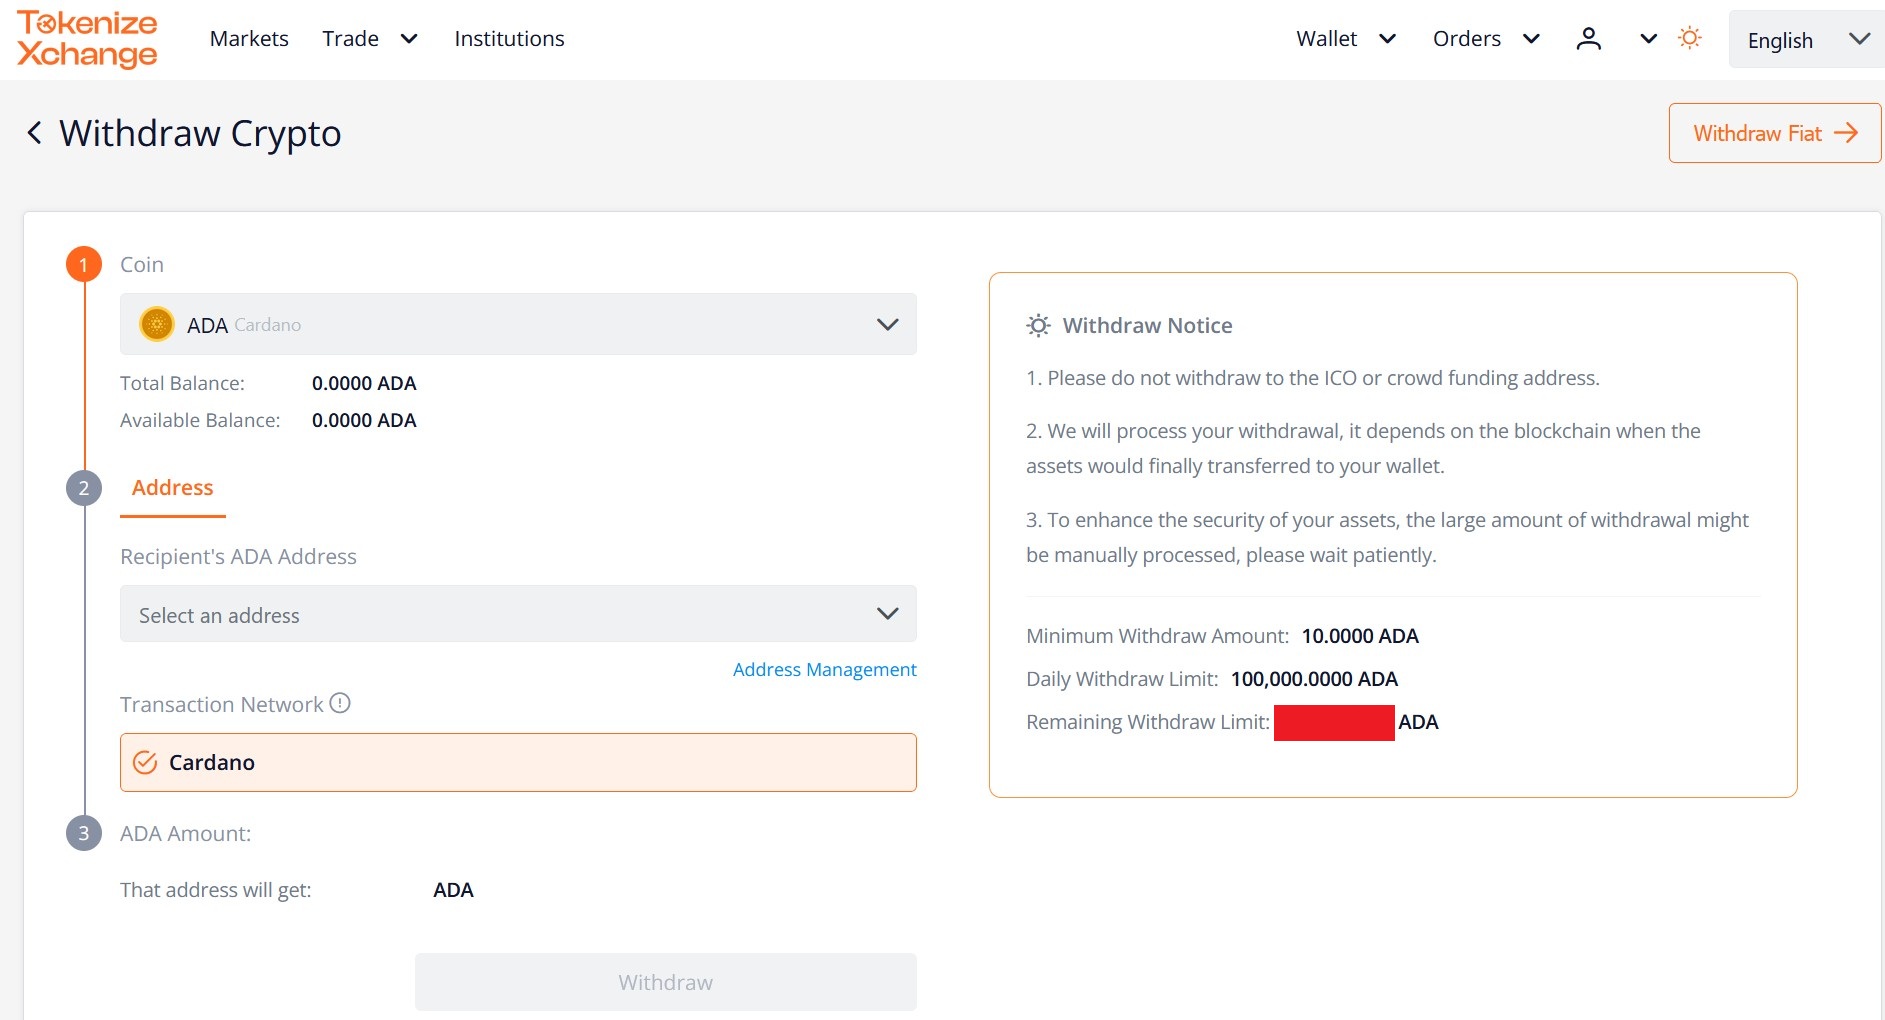Click the ADA Amount label
This screenshot has width=1885, height=1020.
click(x=185, y=833)
